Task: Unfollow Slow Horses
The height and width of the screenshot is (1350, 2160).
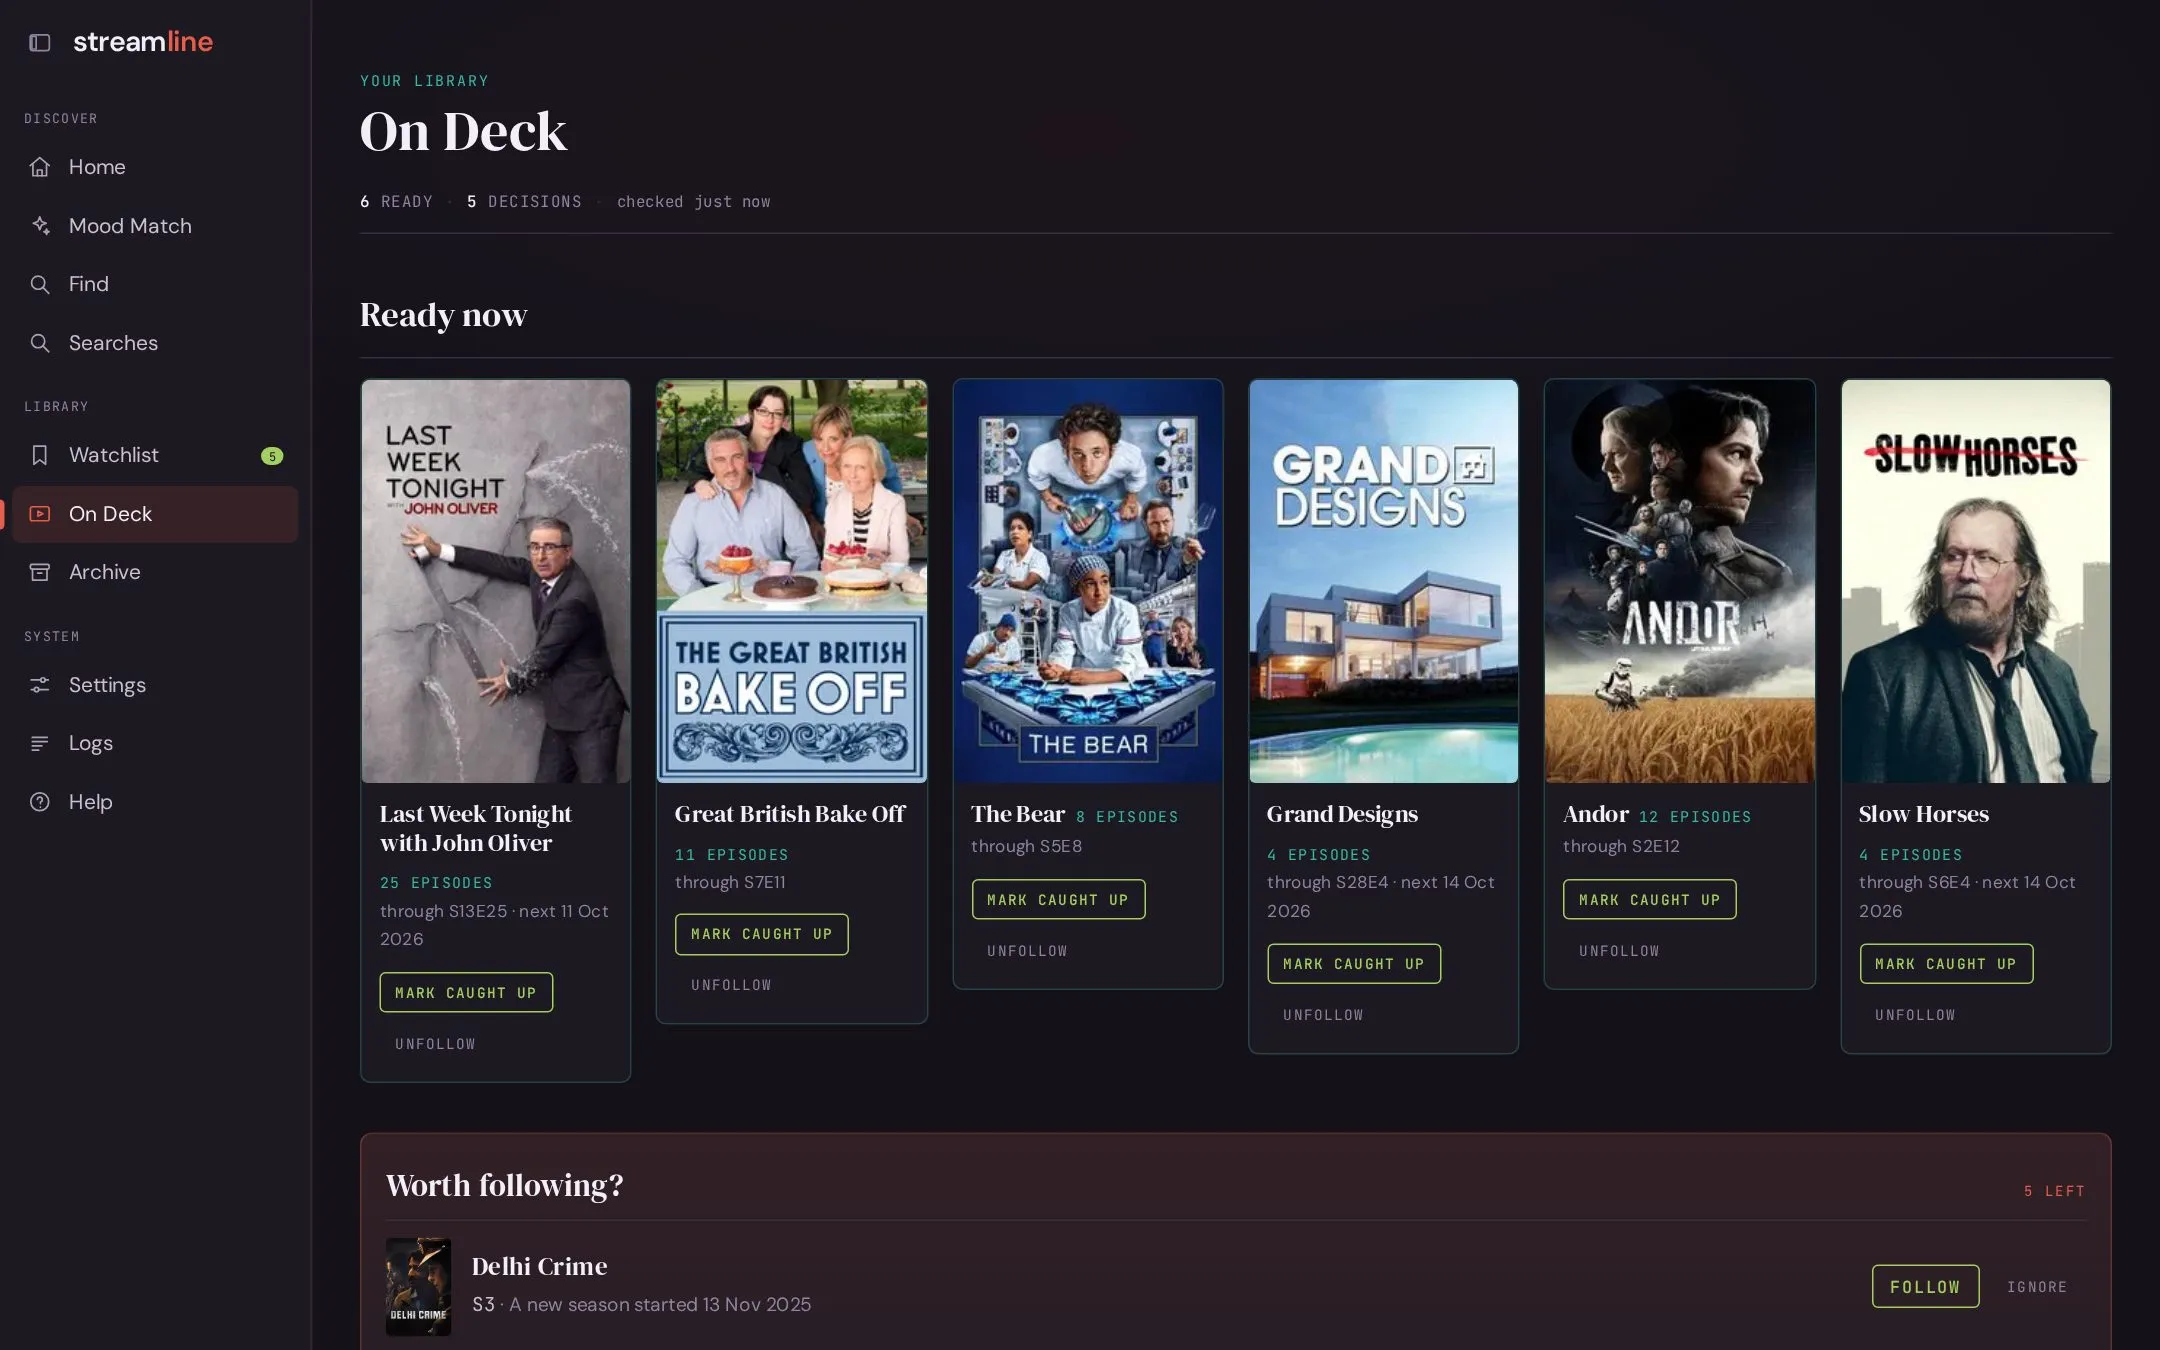Action: click(x=1915, y=1015)
